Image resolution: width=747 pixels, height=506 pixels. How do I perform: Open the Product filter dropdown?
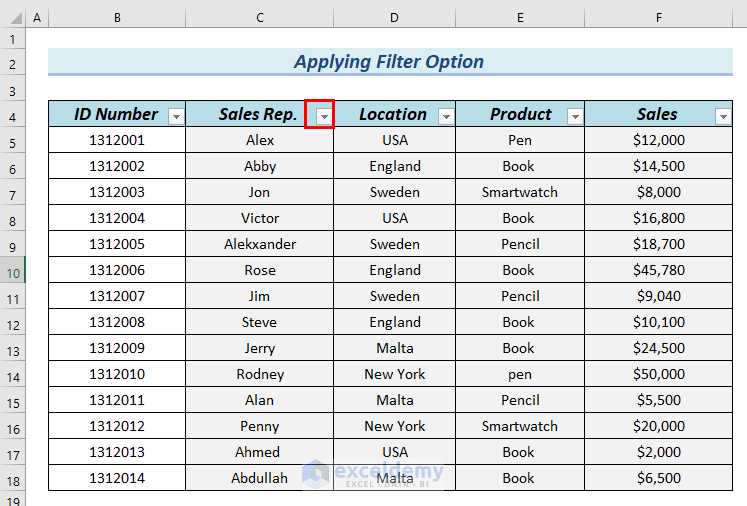pos(575,116)
